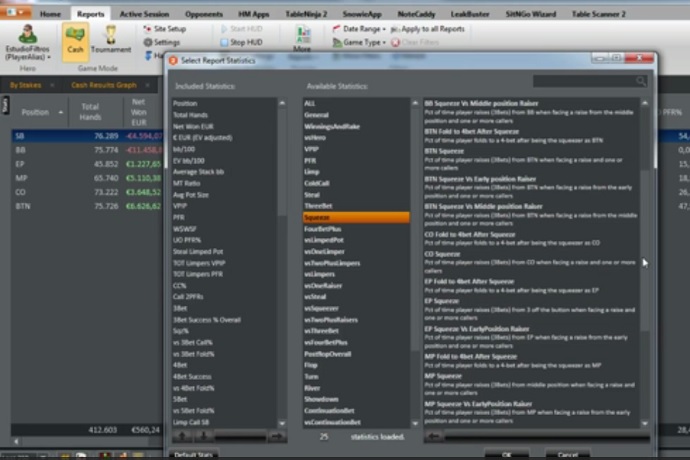
Task: Click the Default Stats button
Action: [x=193, y=455]
